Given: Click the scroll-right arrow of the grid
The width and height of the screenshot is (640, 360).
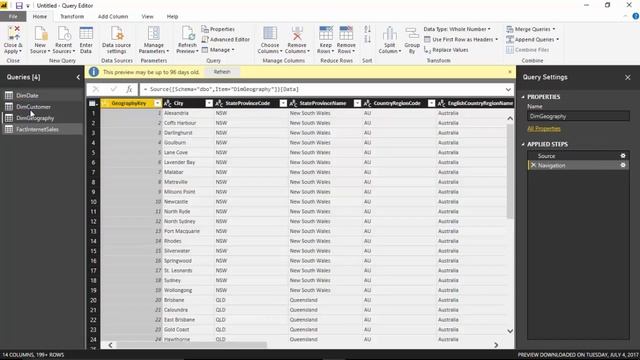Looking at the screenshot, I should click(496, 345).
